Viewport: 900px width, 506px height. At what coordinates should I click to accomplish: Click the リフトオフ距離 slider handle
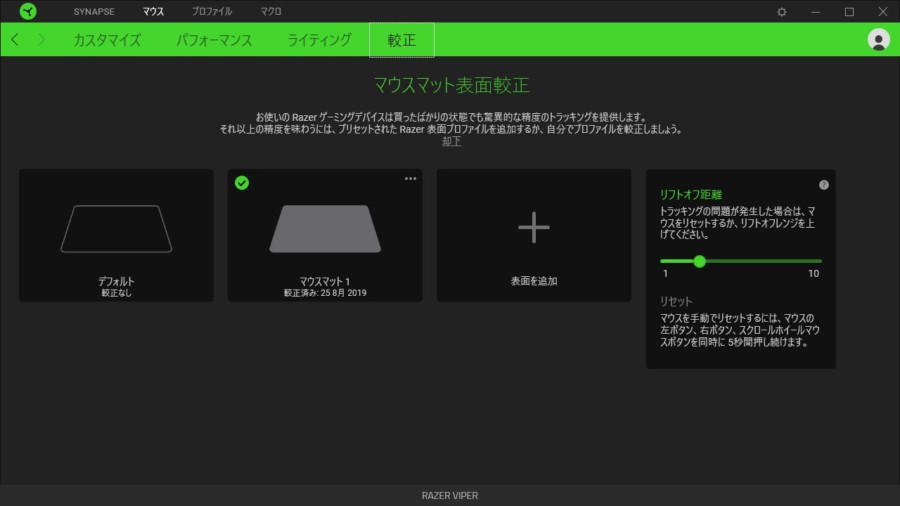[x=699, y=261]
